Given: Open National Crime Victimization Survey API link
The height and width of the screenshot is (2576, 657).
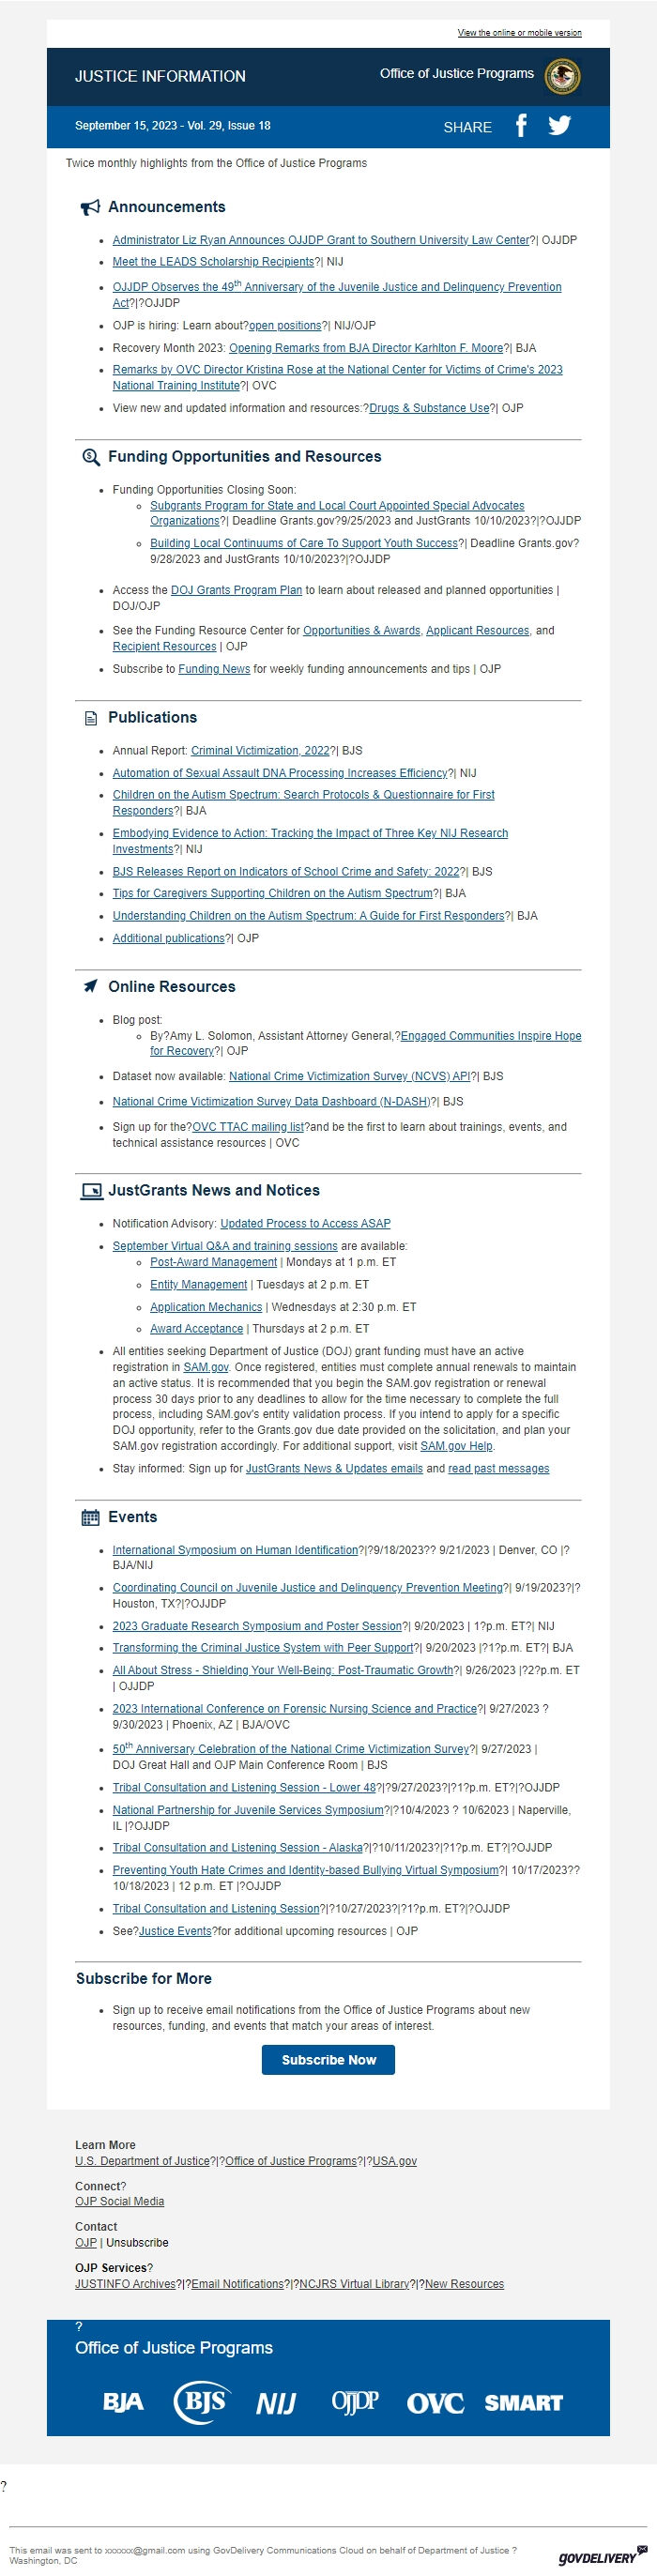Looking at the screenshot, I should click(x=349, y=1076).
